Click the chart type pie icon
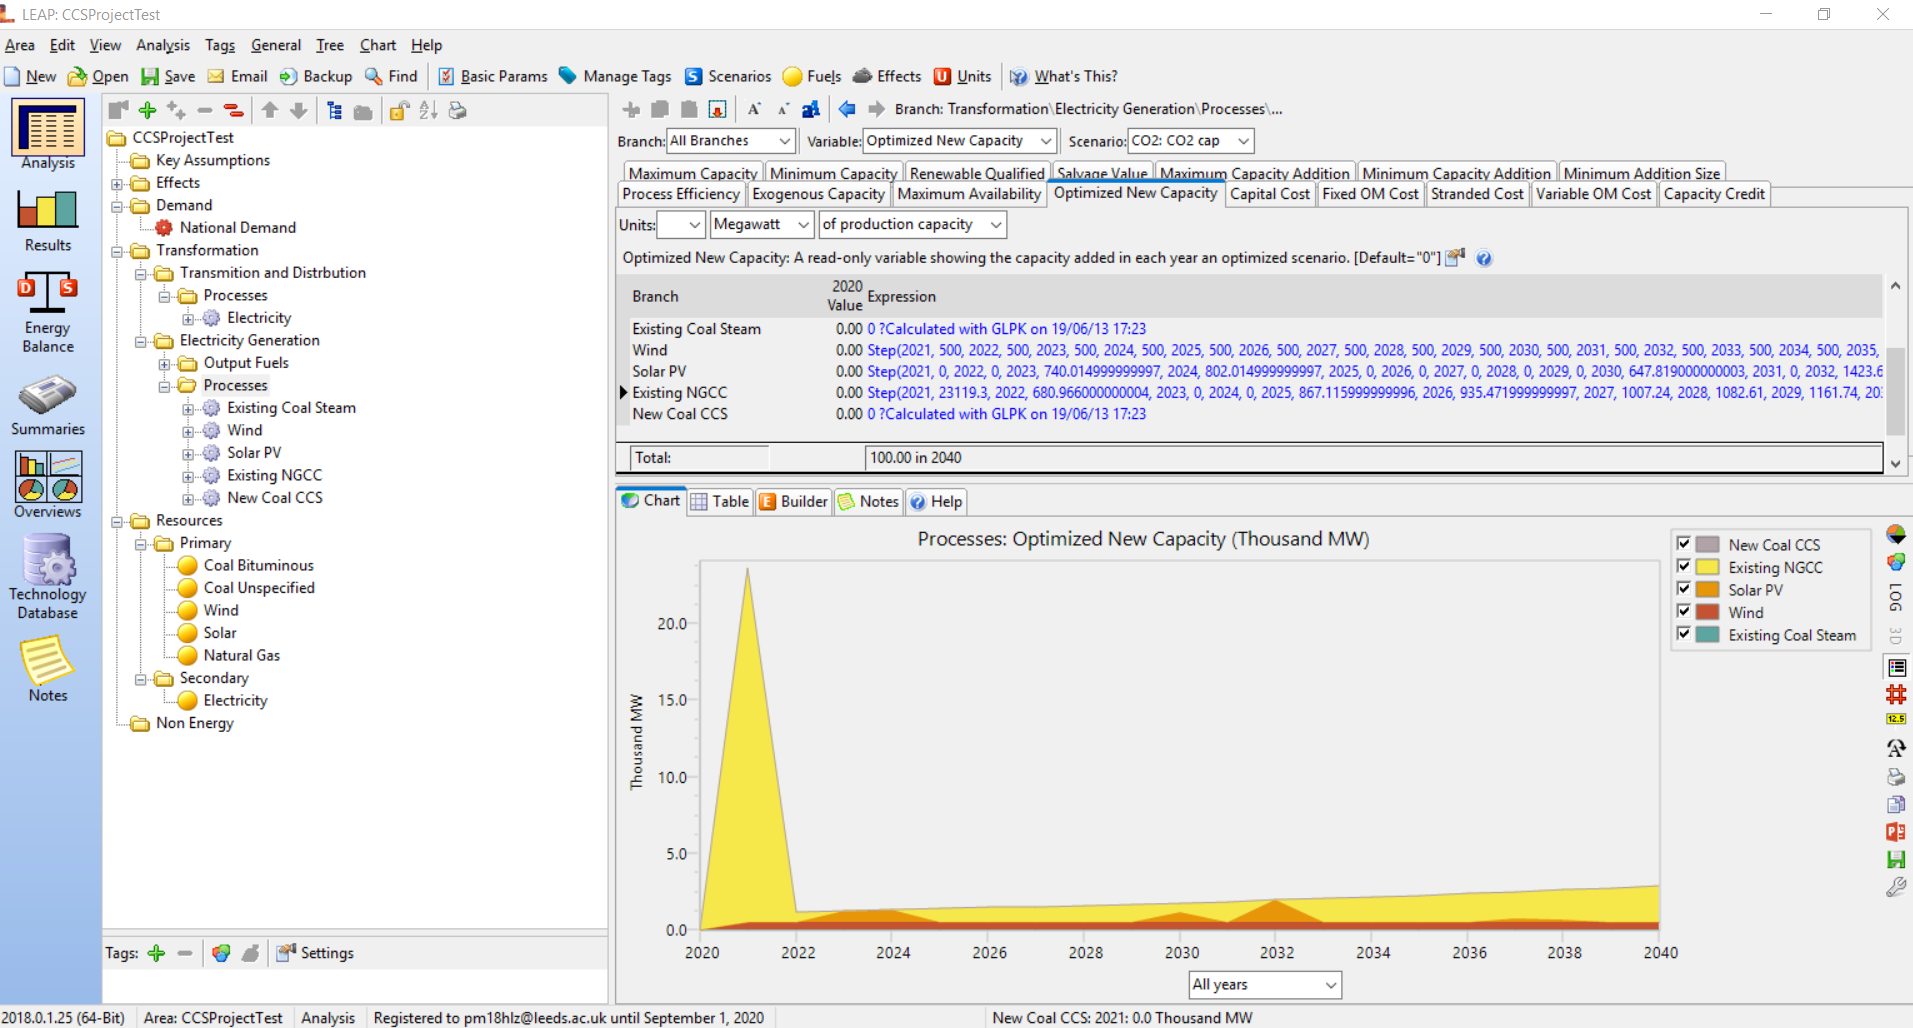 click(x=1896, y=534)
